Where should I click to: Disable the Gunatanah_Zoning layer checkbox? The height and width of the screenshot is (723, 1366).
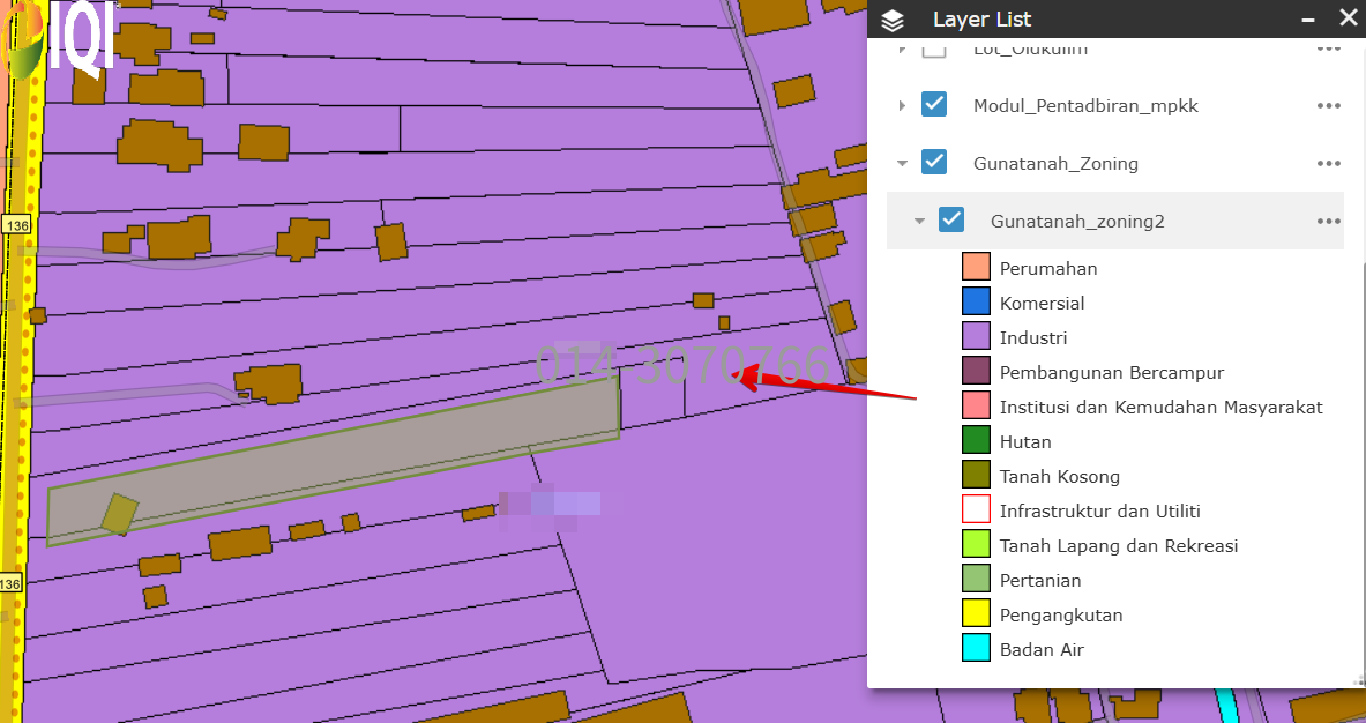[x=934, y=162]
